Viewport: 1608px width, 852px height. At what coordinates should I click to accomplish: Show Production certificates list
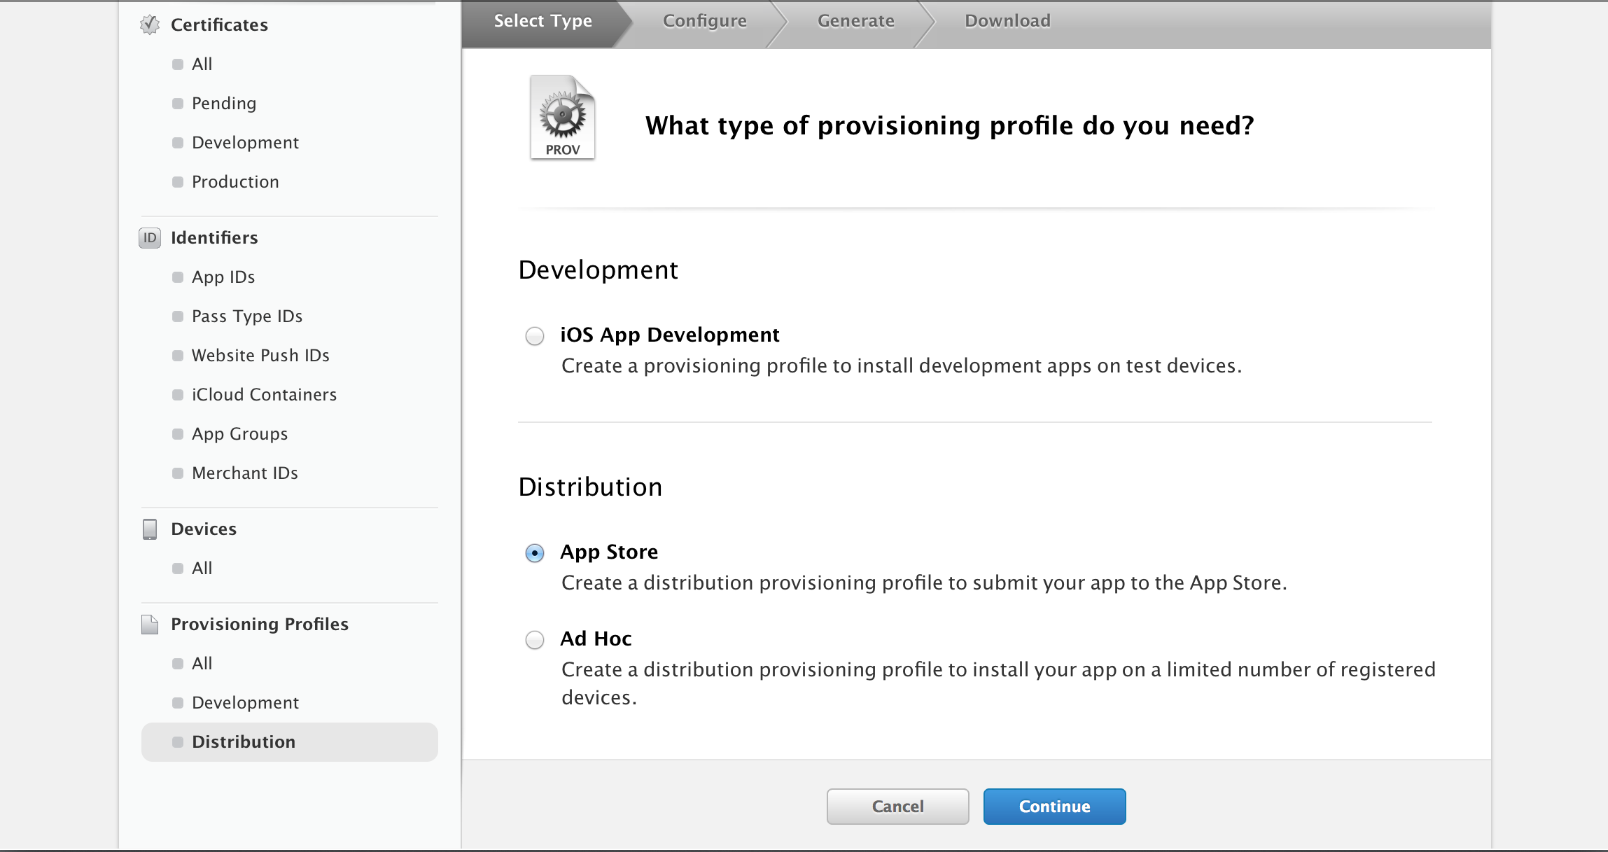click(235, 182)
